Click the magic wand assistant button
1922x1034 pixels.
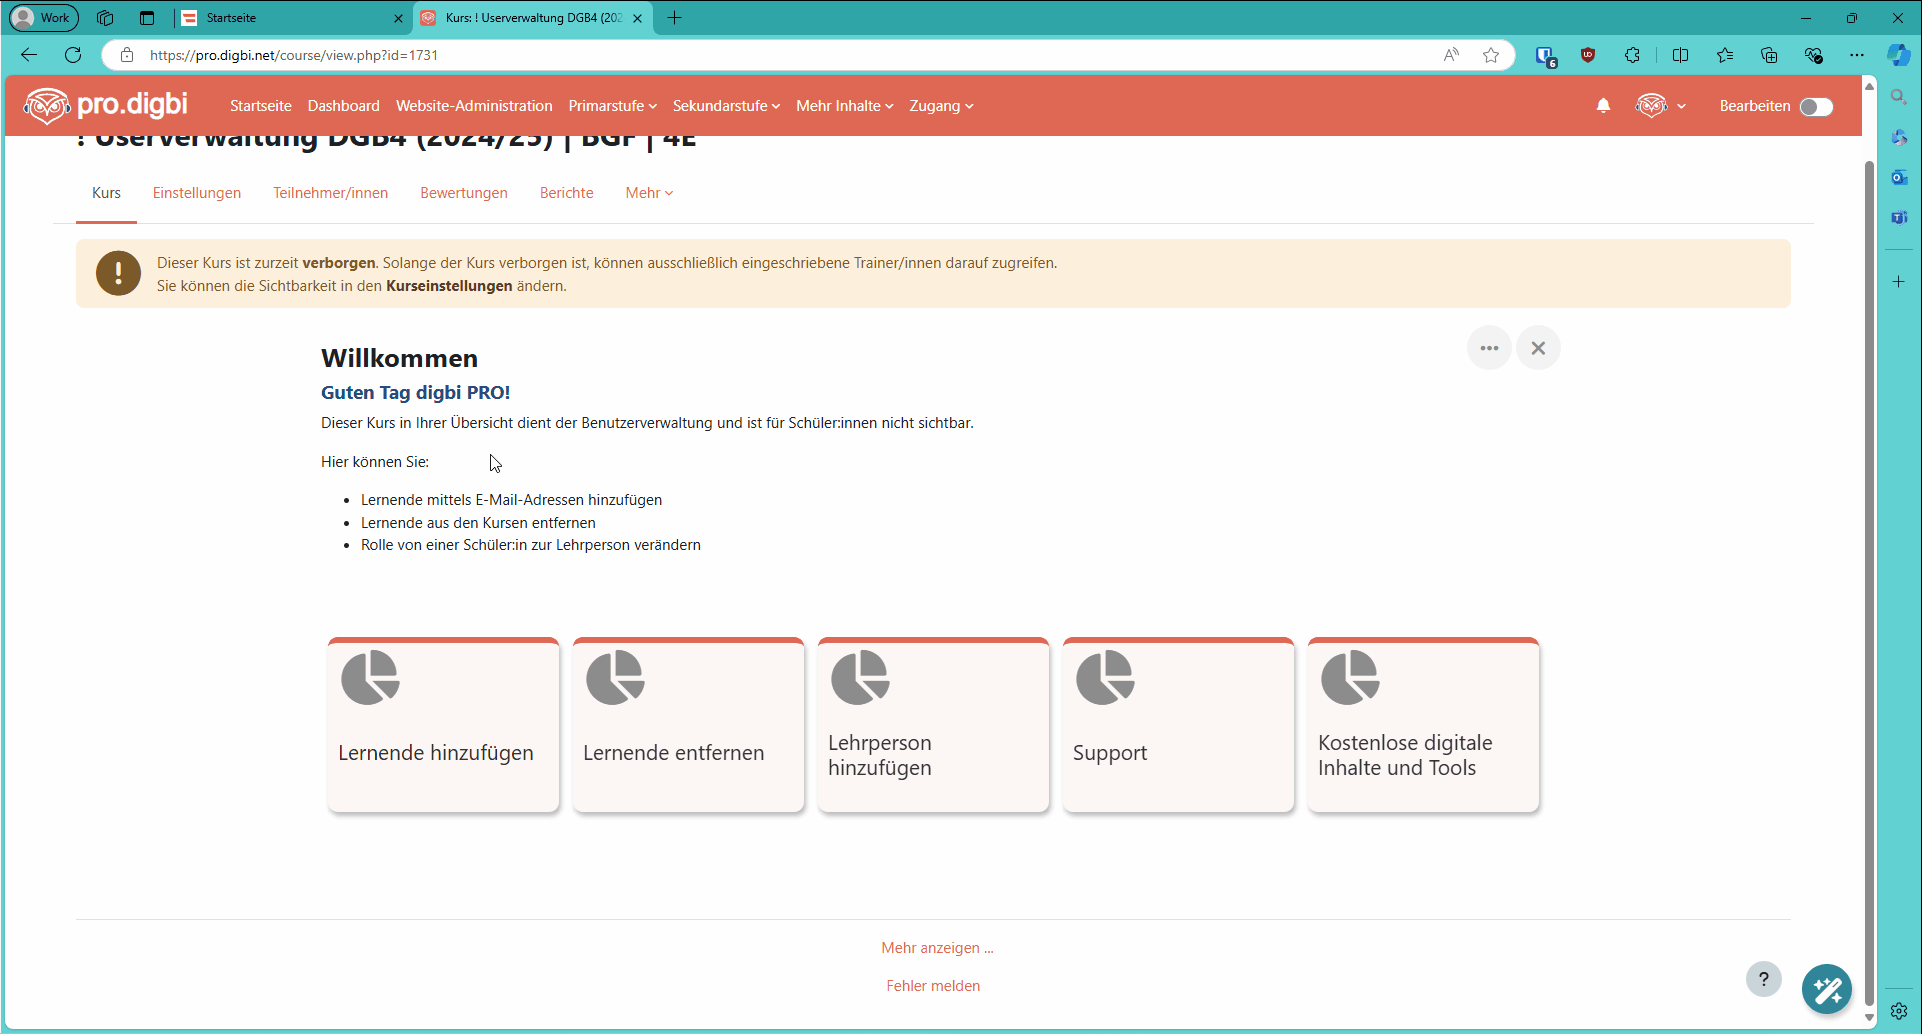pos(1827,989)
